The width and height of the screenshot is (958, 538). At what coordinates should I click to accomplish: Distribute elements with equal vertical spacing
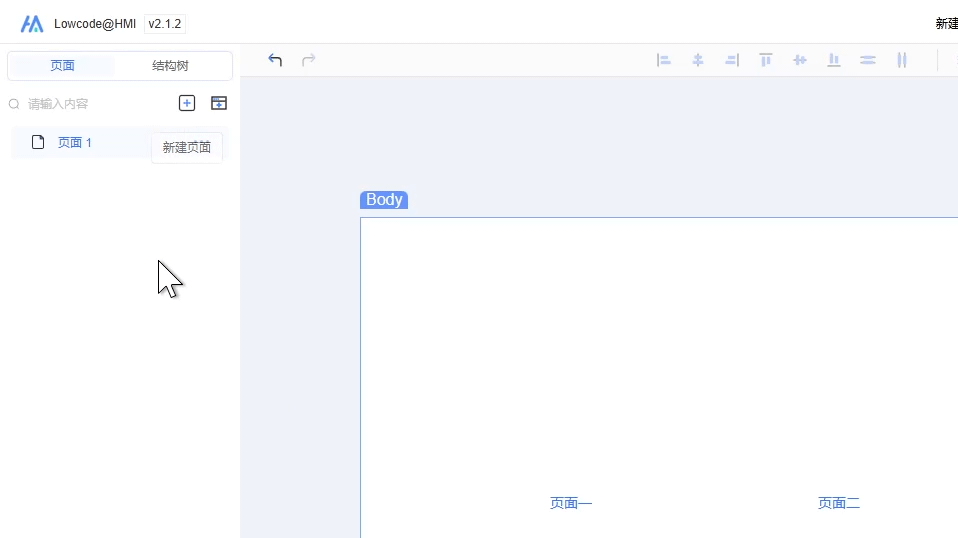(868, 60)
